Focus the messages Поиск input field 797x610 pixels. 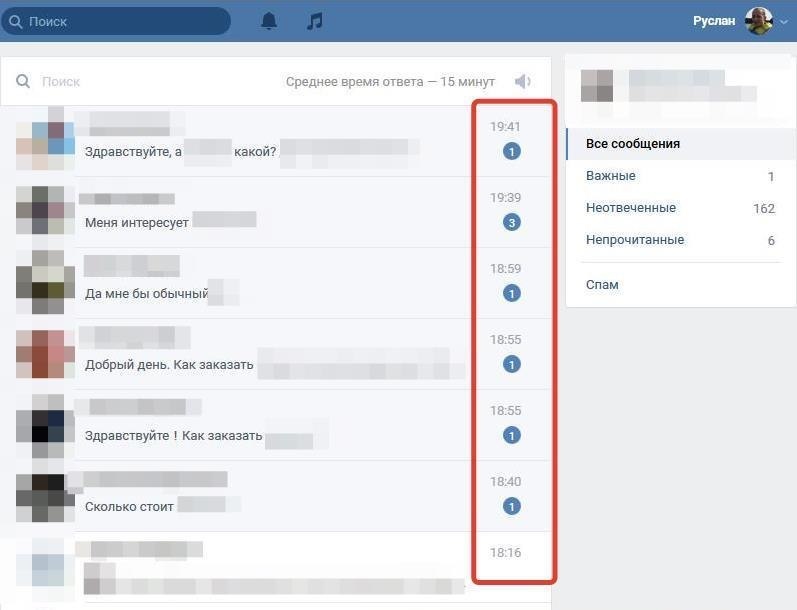click(147, 81)
